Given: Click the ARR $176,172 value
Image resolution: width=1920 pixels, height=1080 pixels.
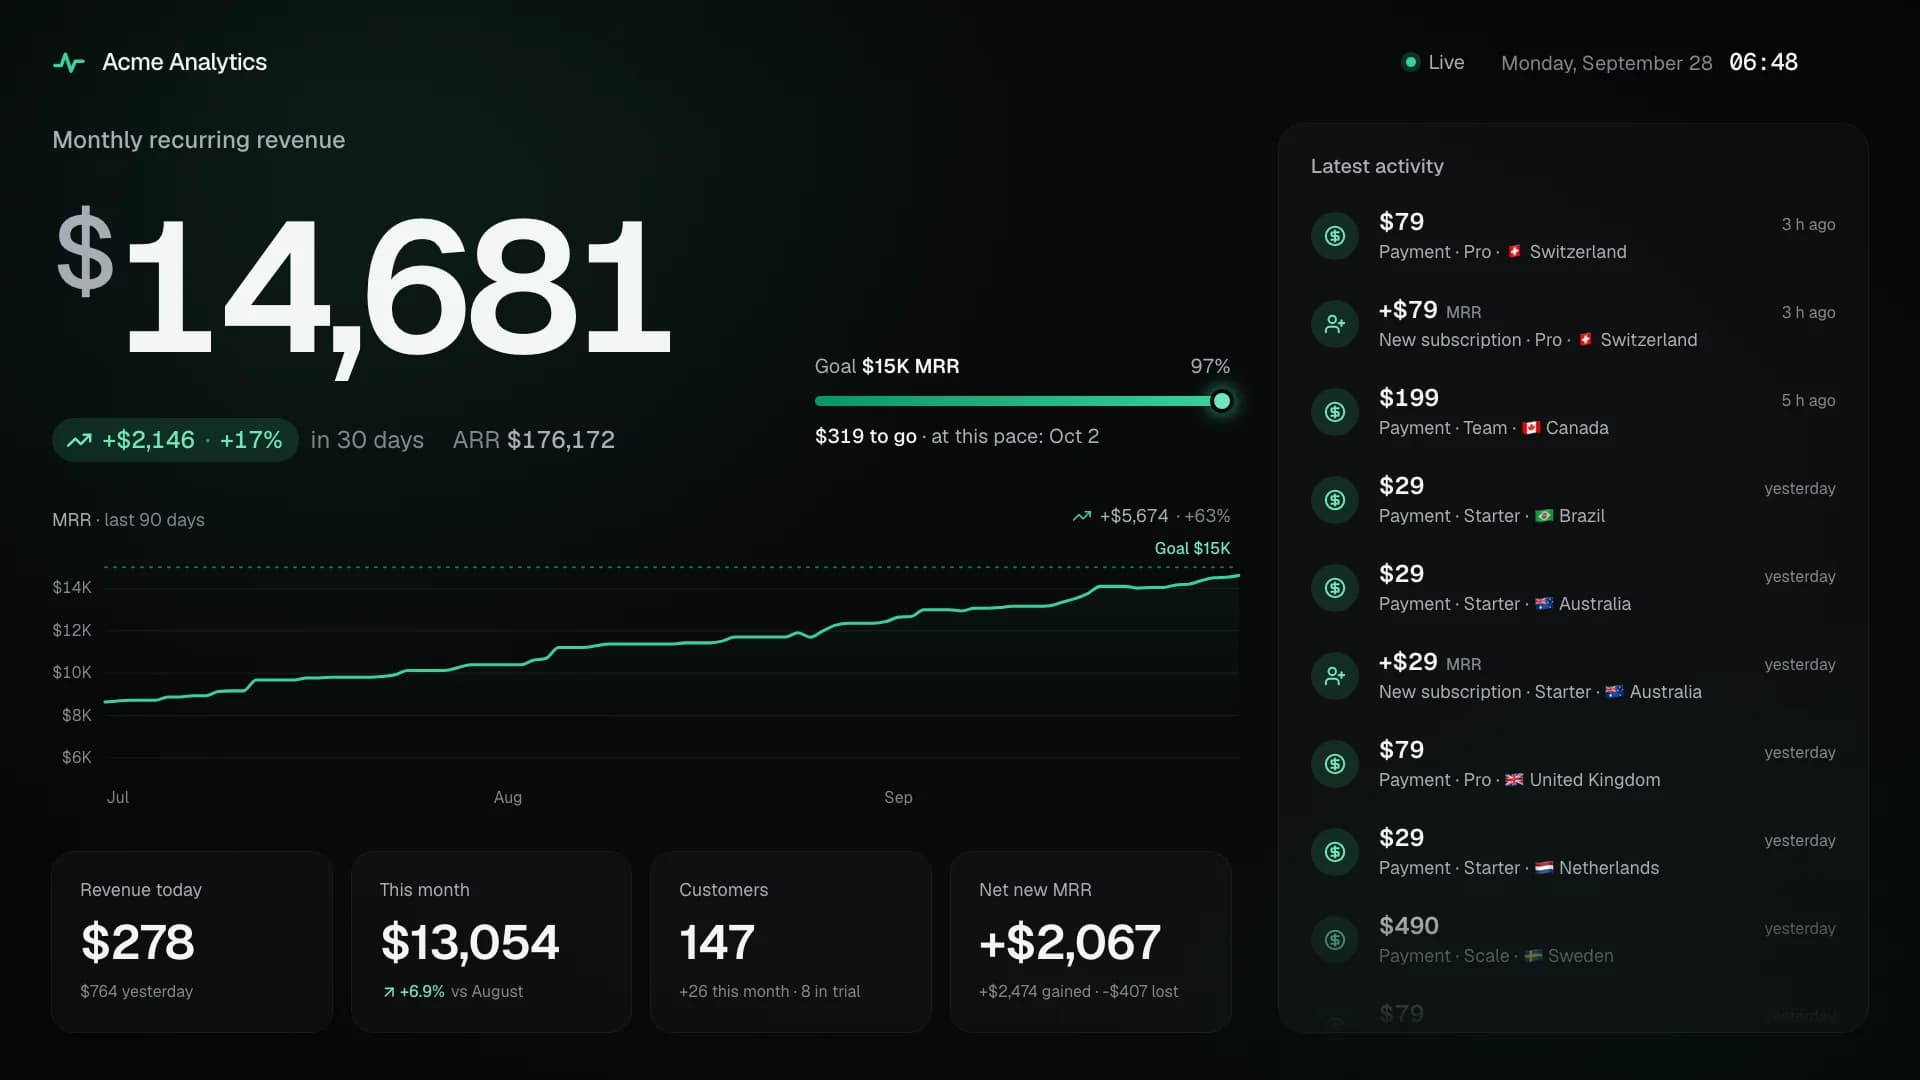Looking at the screenshot, I should 534,440.
